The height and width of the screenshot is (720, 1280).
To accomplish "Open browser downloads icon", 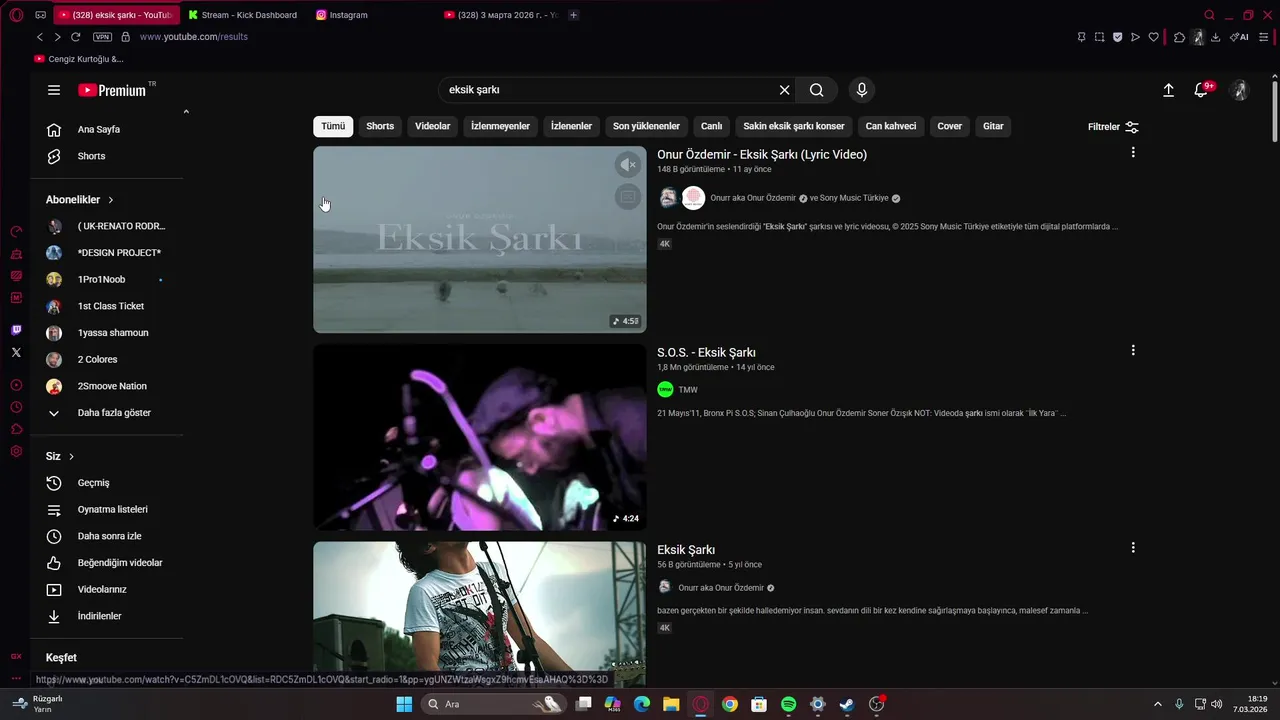I will coord(1215,37).
